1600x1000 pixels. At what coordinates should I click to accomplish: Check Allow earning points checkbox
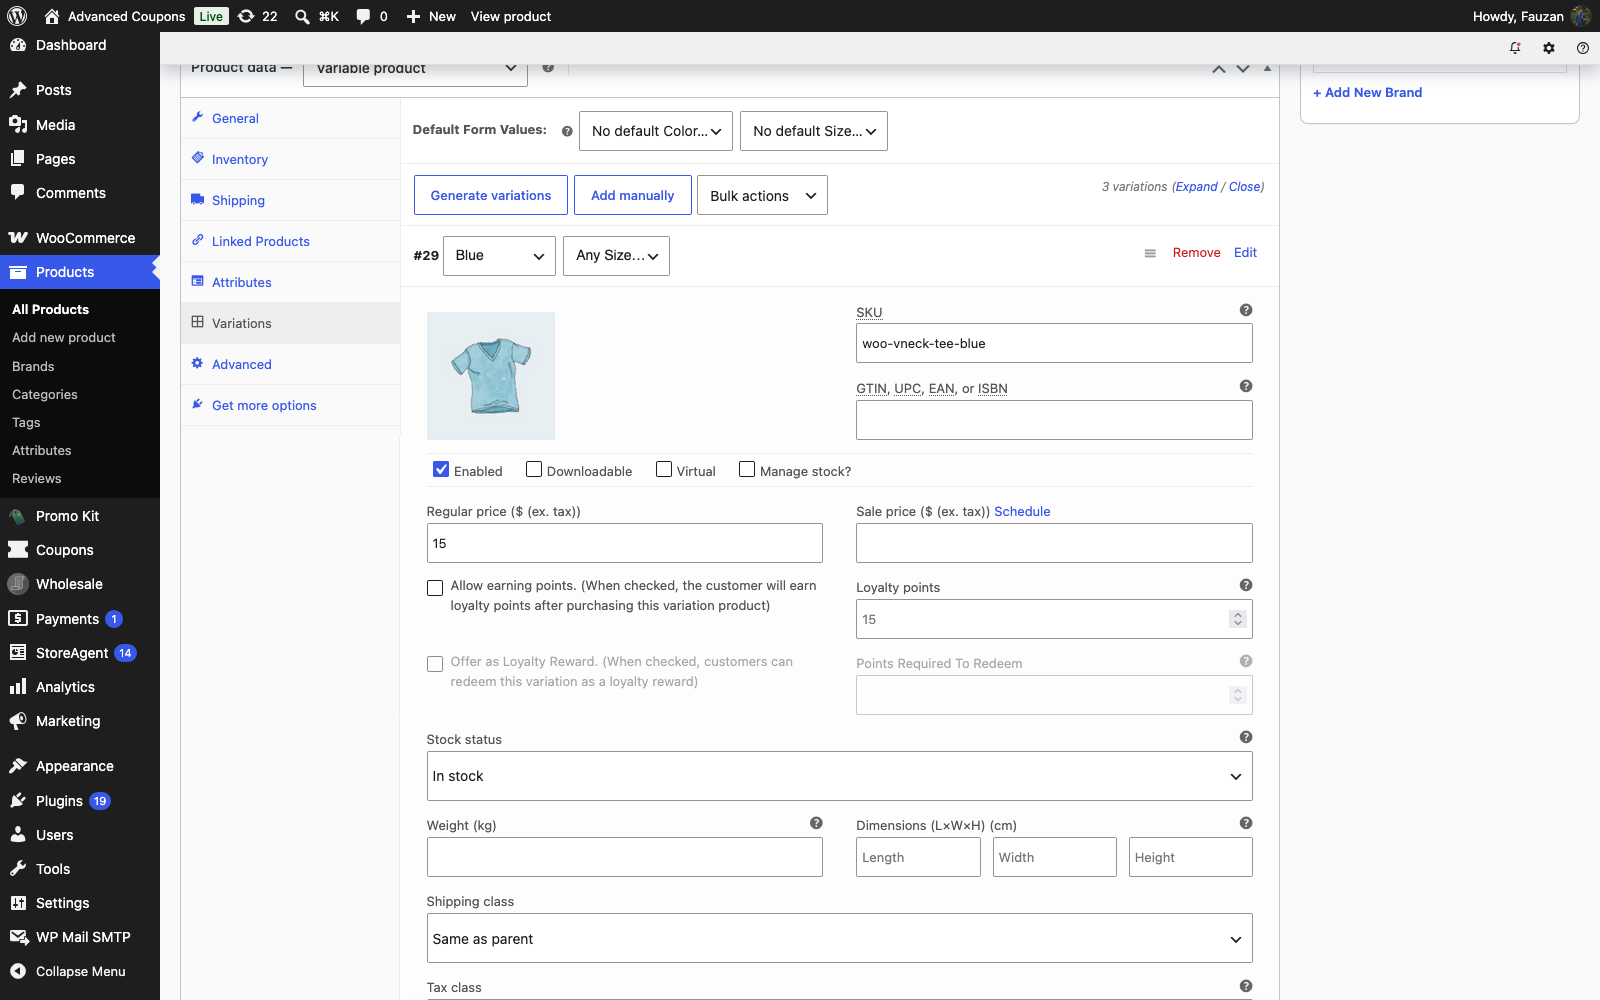[x=435, y=588]
